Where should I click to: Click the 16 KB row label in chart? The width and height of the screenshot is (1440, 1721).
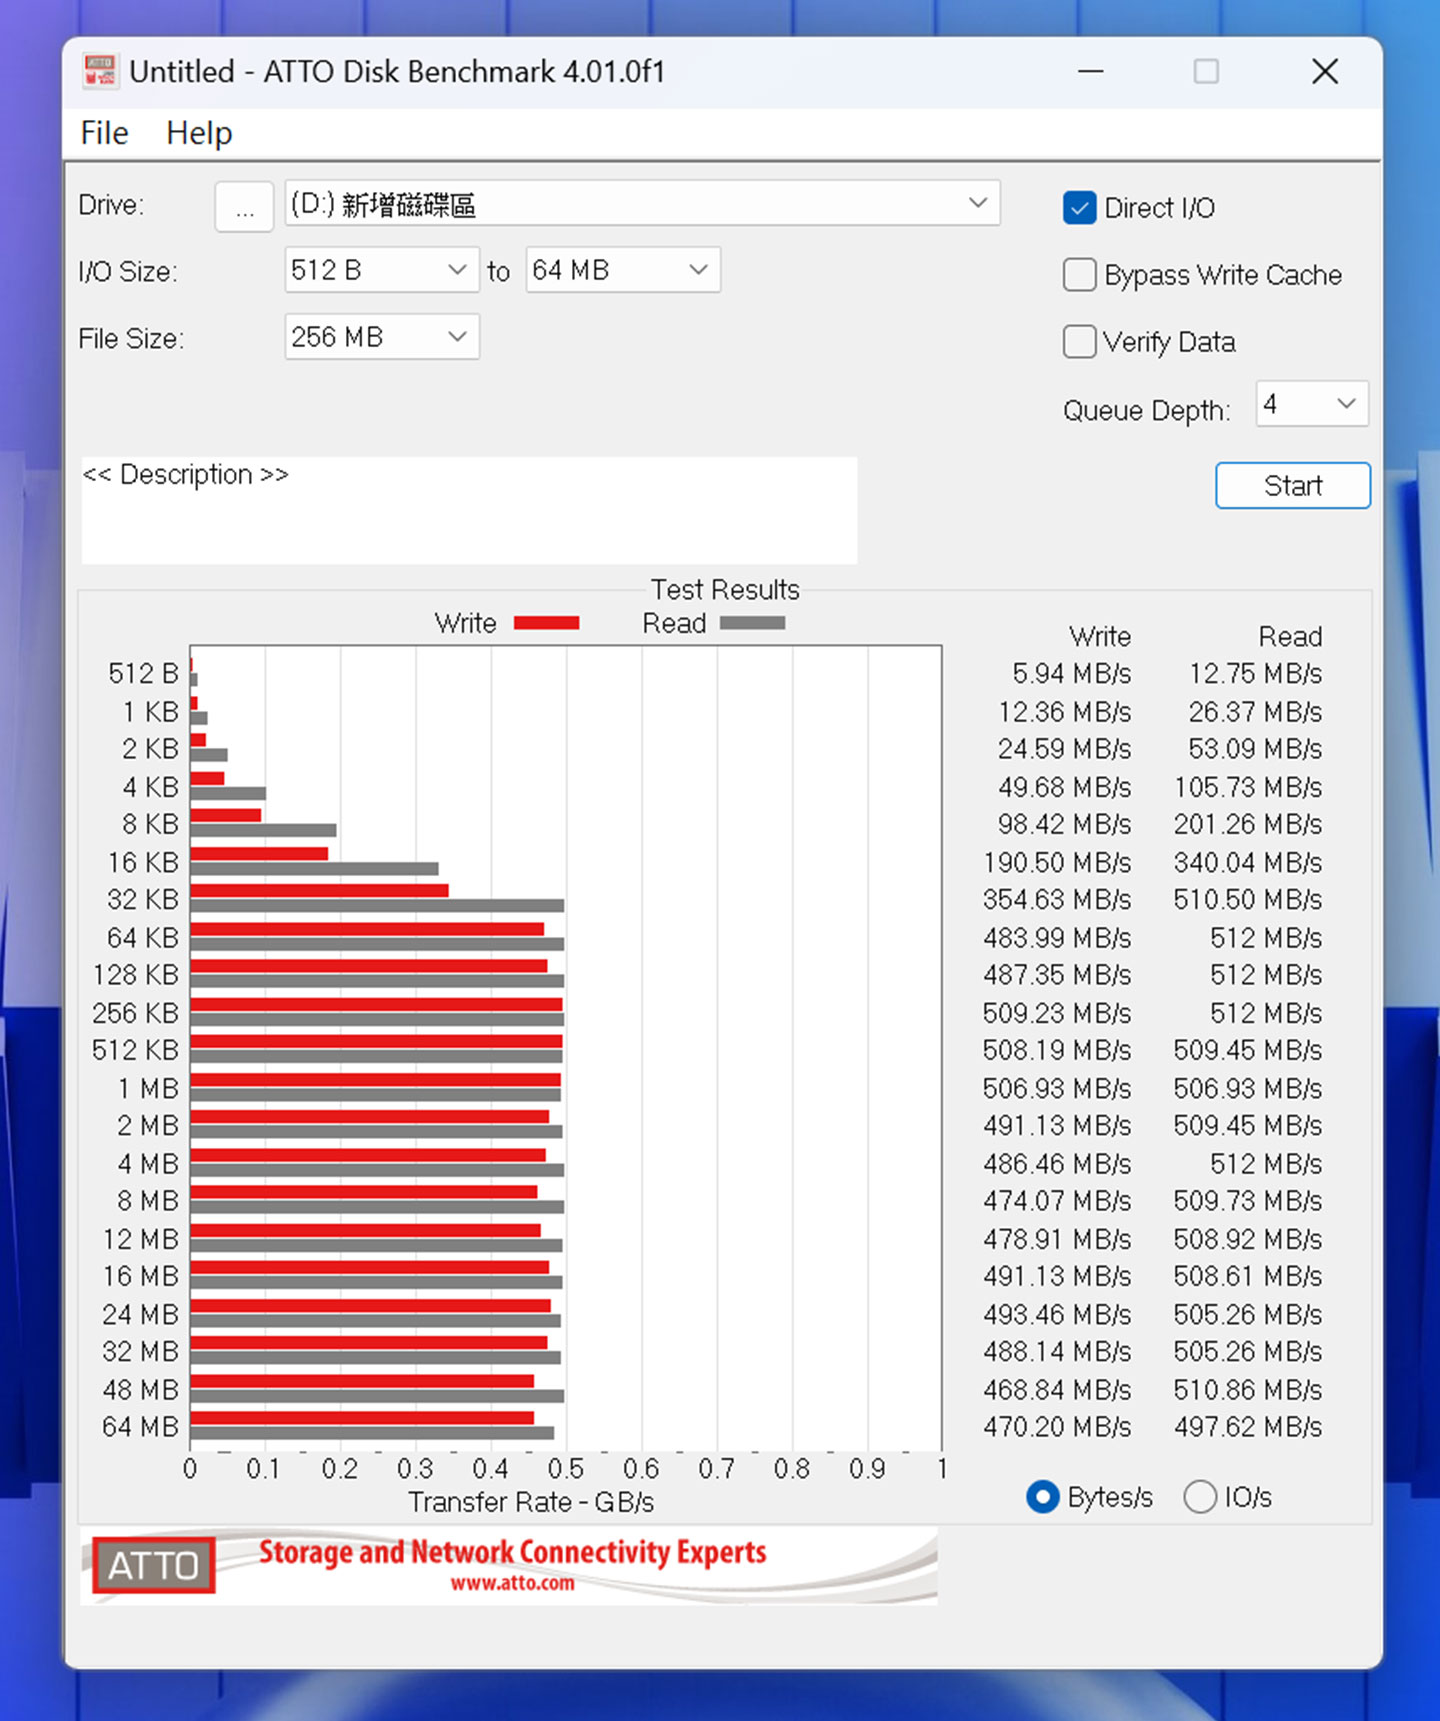tap(143, 863)
